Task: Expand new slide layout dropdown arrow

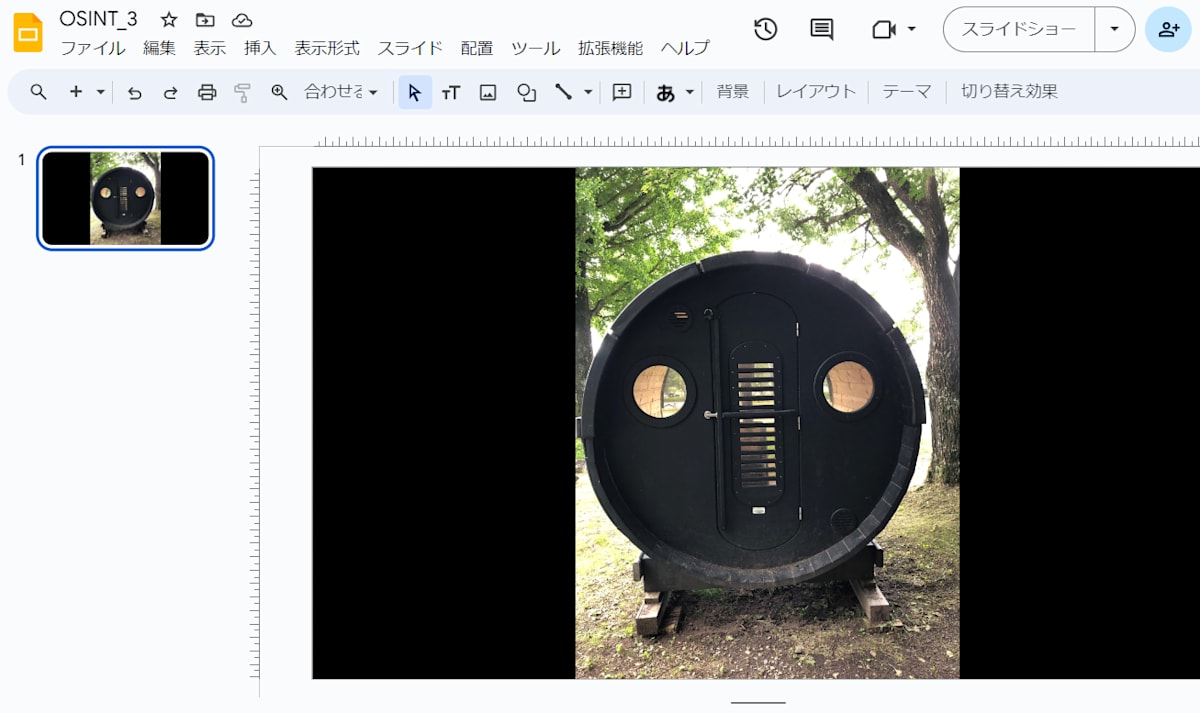Action: point(100,92)
